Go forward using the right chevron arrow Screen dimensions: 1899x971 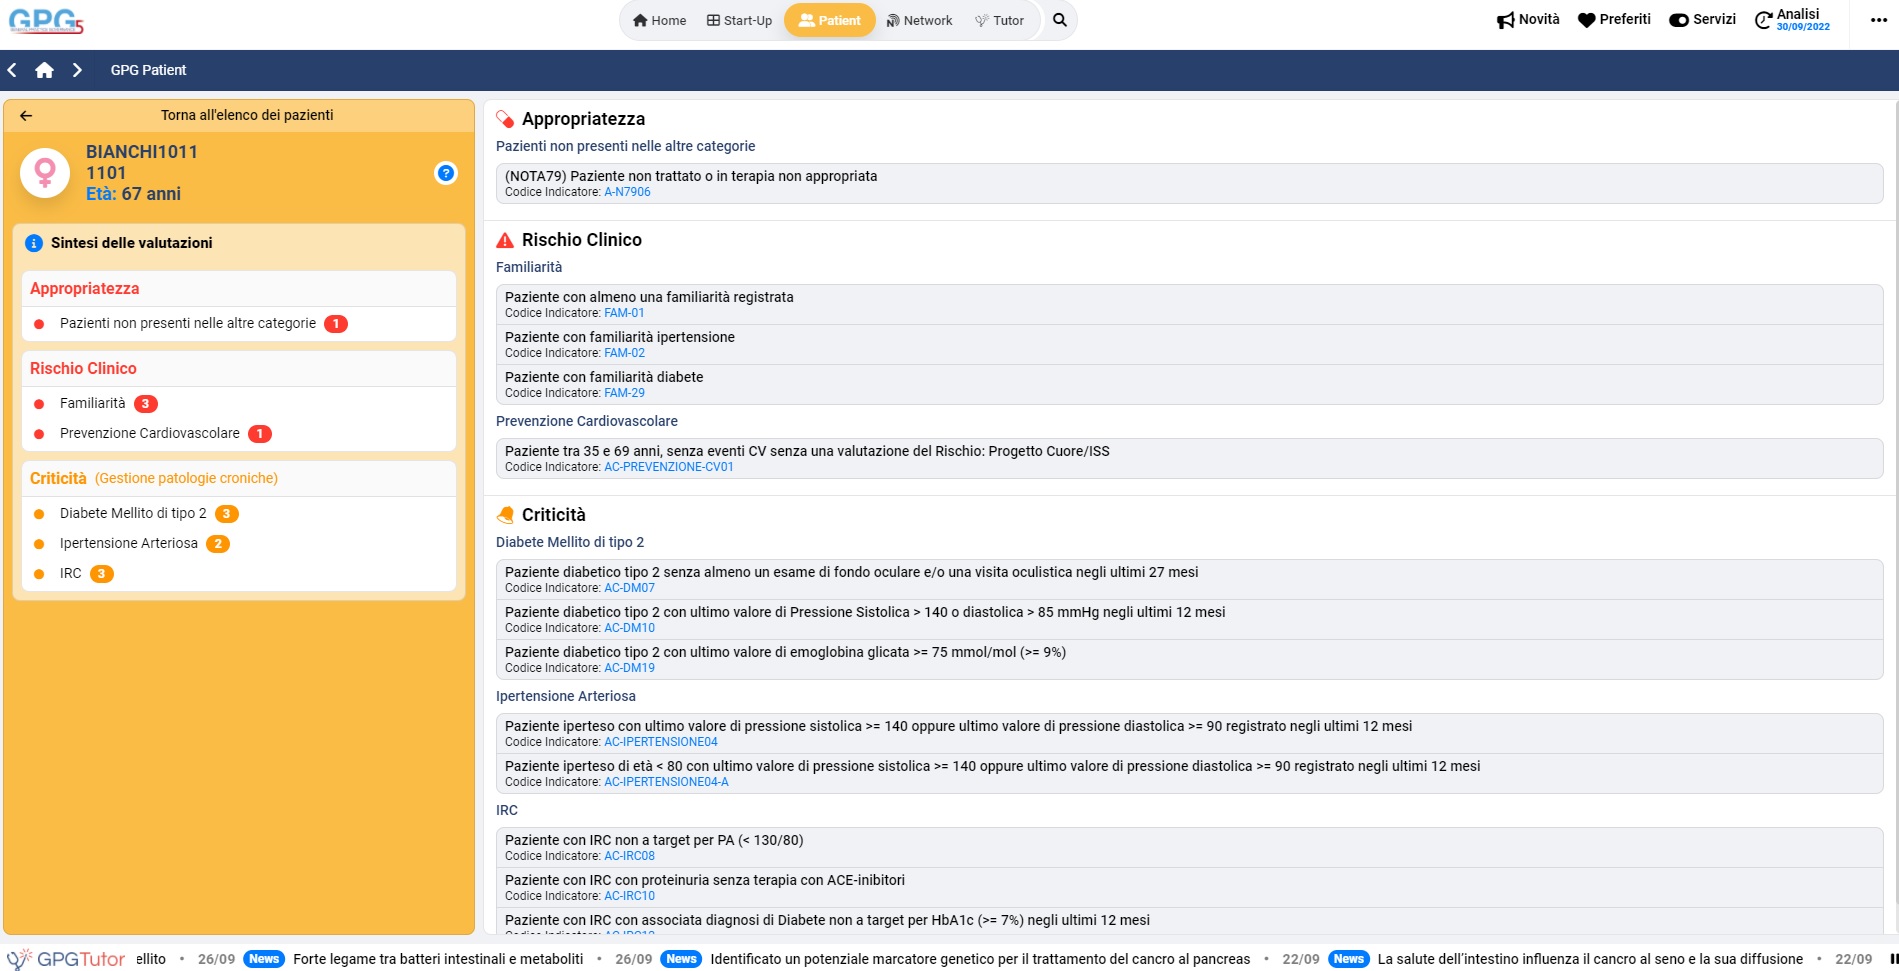pyautogui.click(x=77, y=70)
